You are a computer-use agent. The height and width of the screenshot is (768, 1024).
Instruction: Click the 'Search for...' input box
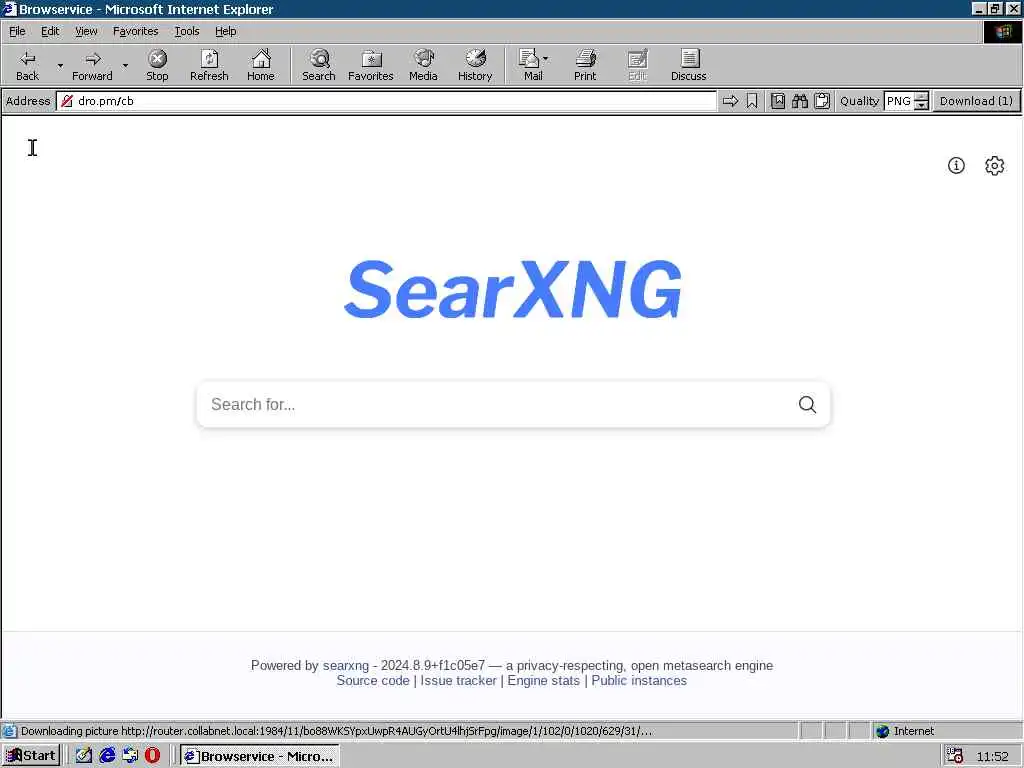[x=496, y=404]
